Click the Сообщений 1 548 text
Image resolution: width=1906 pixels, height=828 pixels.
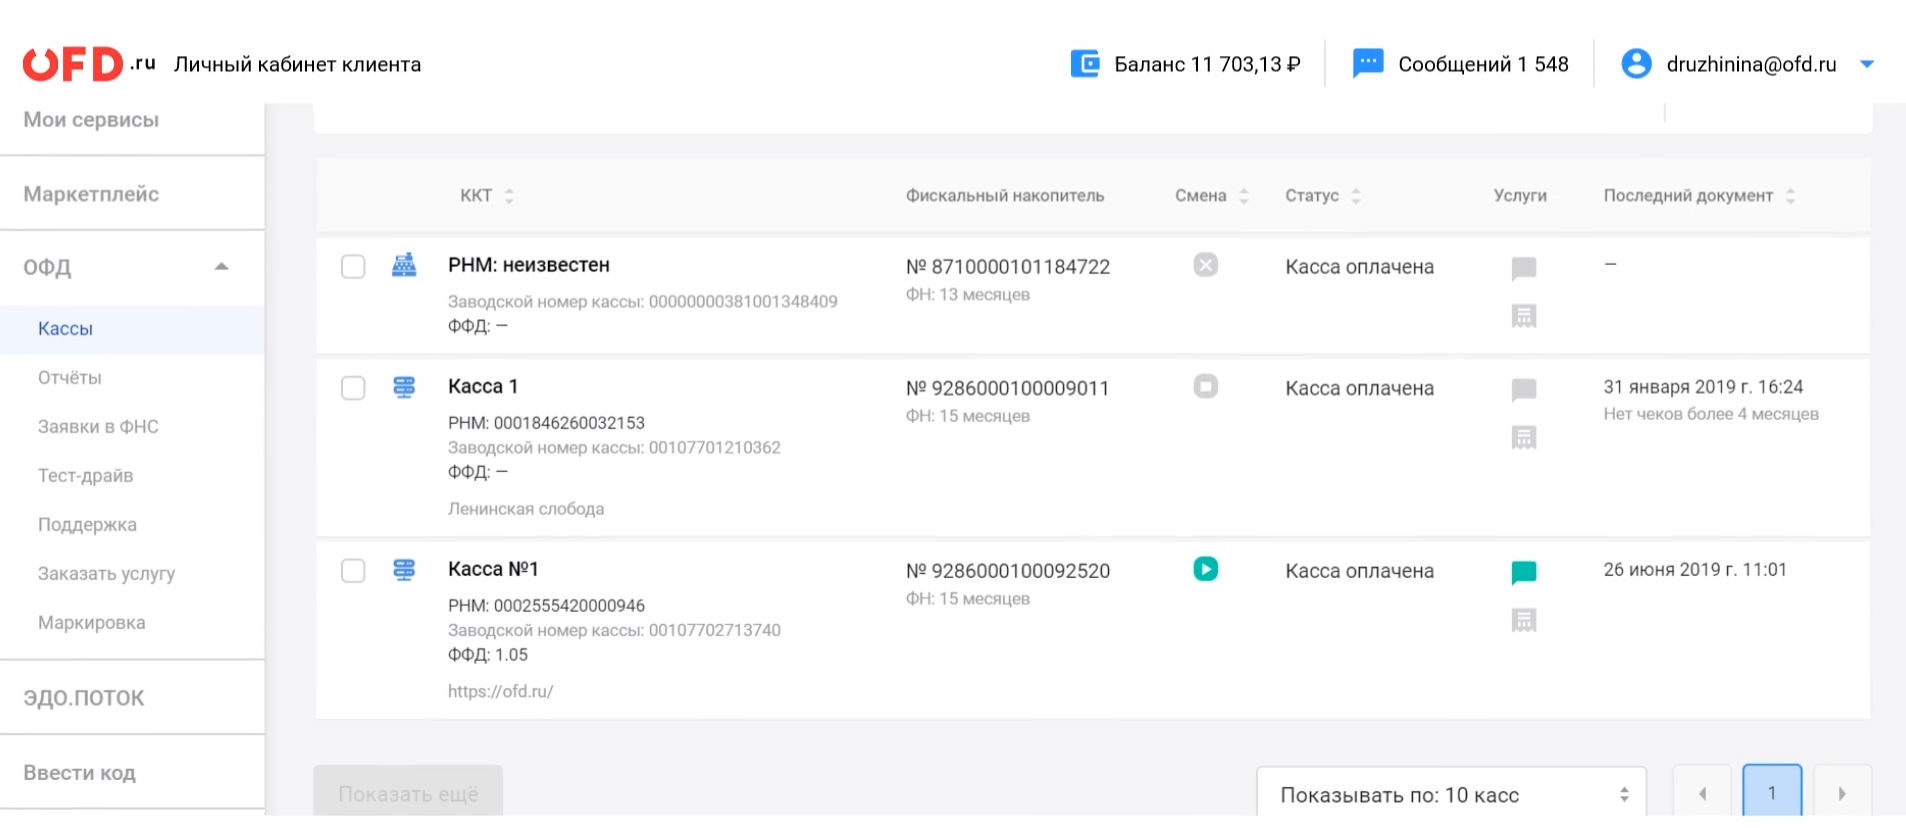1483,64
